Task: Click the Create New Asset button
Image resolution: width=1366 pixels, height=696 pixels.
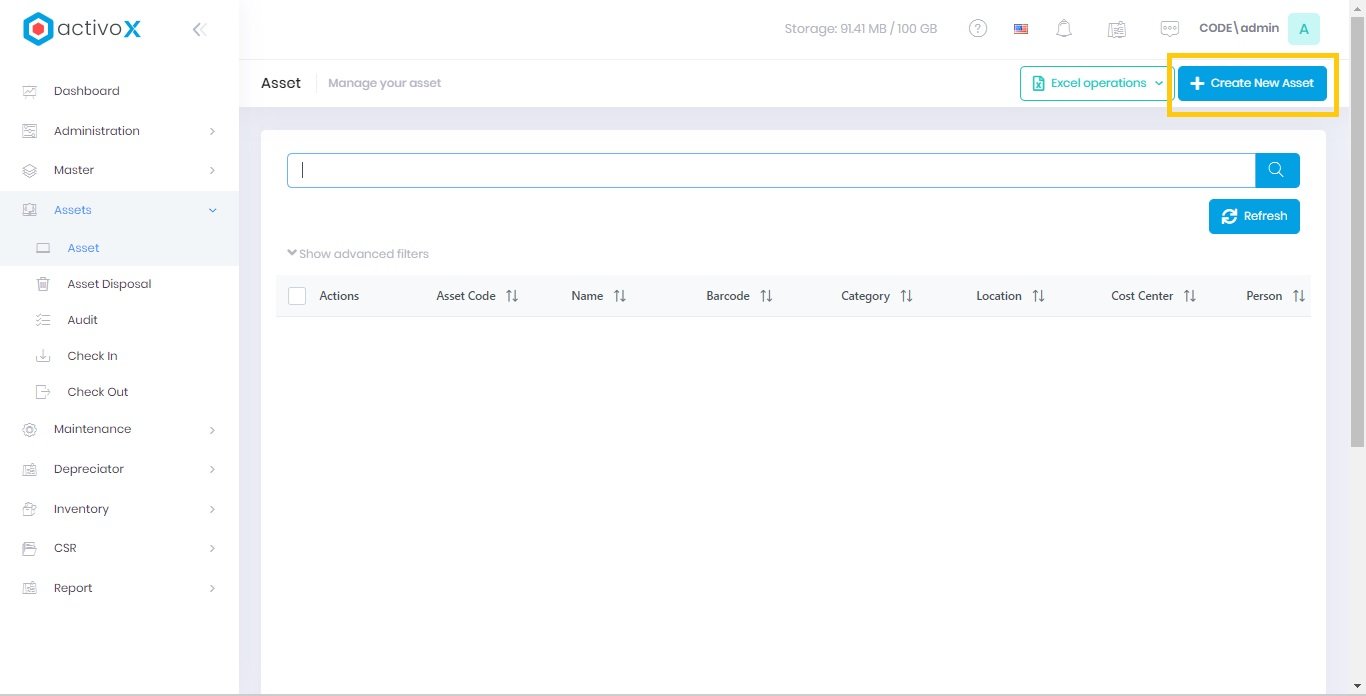Action: coord(1252,83)
